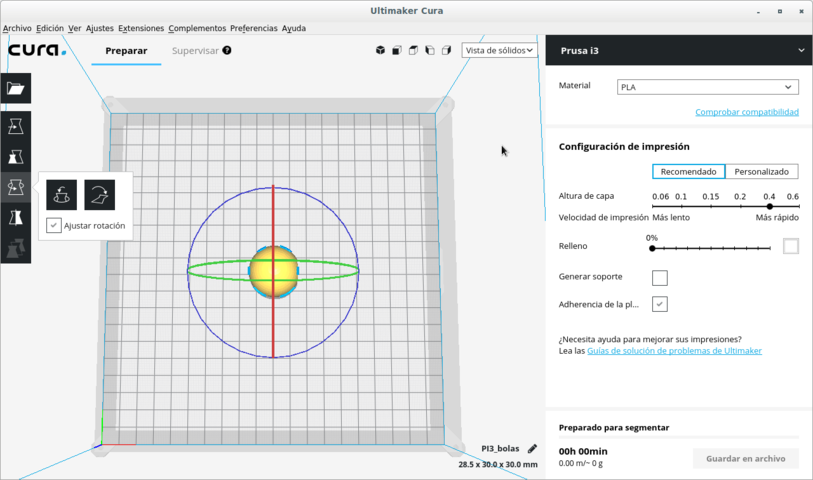Click Guardar en archivo button
This screenshot has height=480, width=813.
coord(746,459)
